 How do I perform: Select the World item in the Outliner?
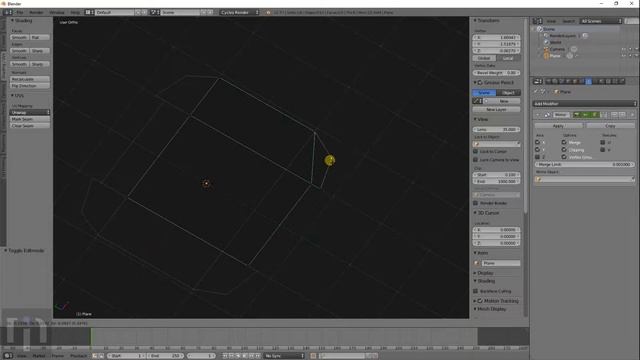(556, 42)
